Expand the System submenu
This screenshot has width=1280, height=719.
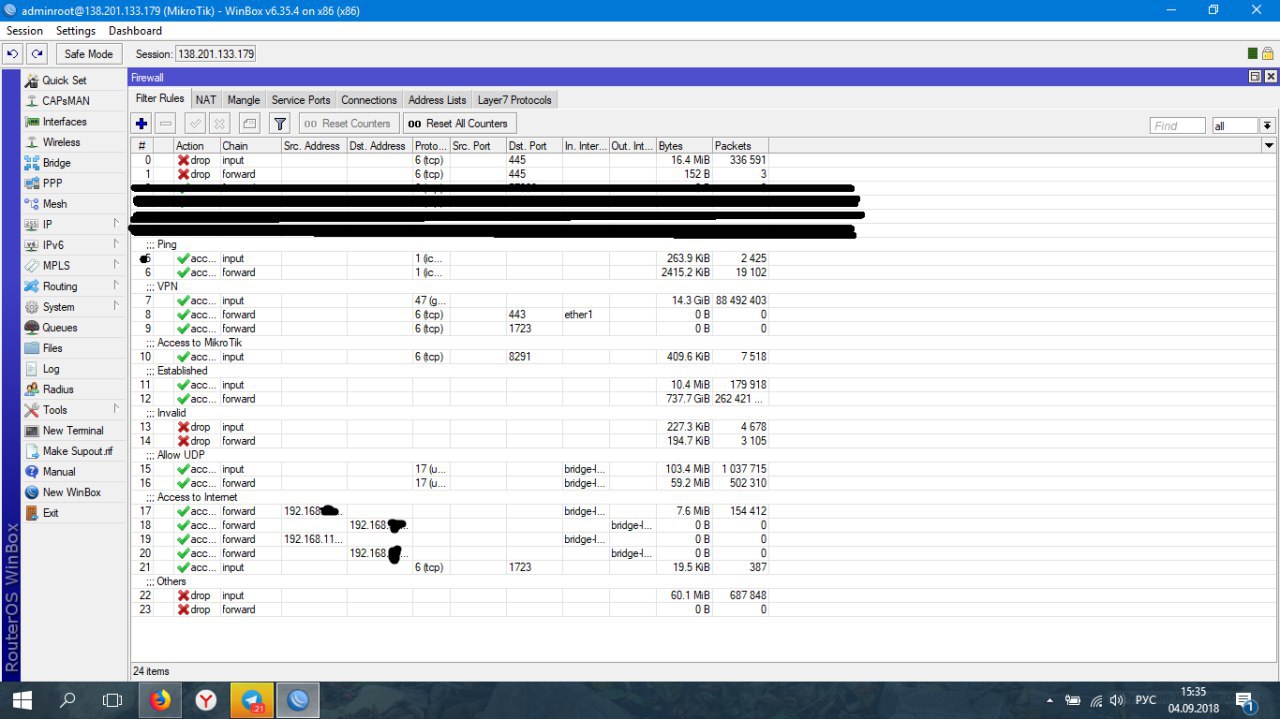[x=72, y=307]
